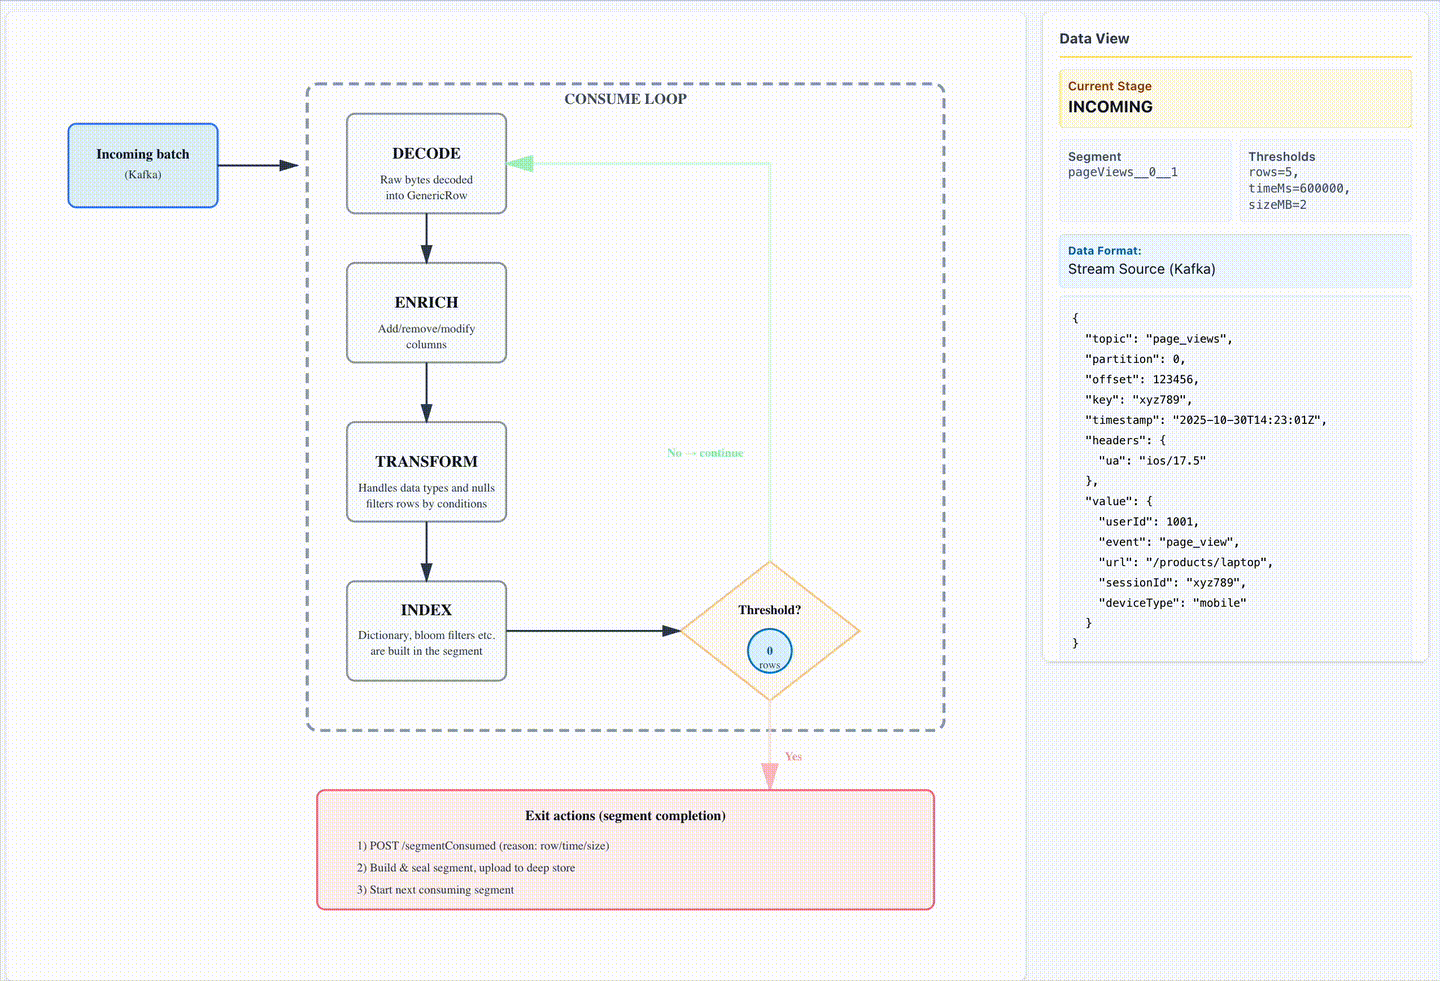1440x981 pixels.
Task: Click the Segment pageViews__0__1 card
Action: click(1145, 180)
